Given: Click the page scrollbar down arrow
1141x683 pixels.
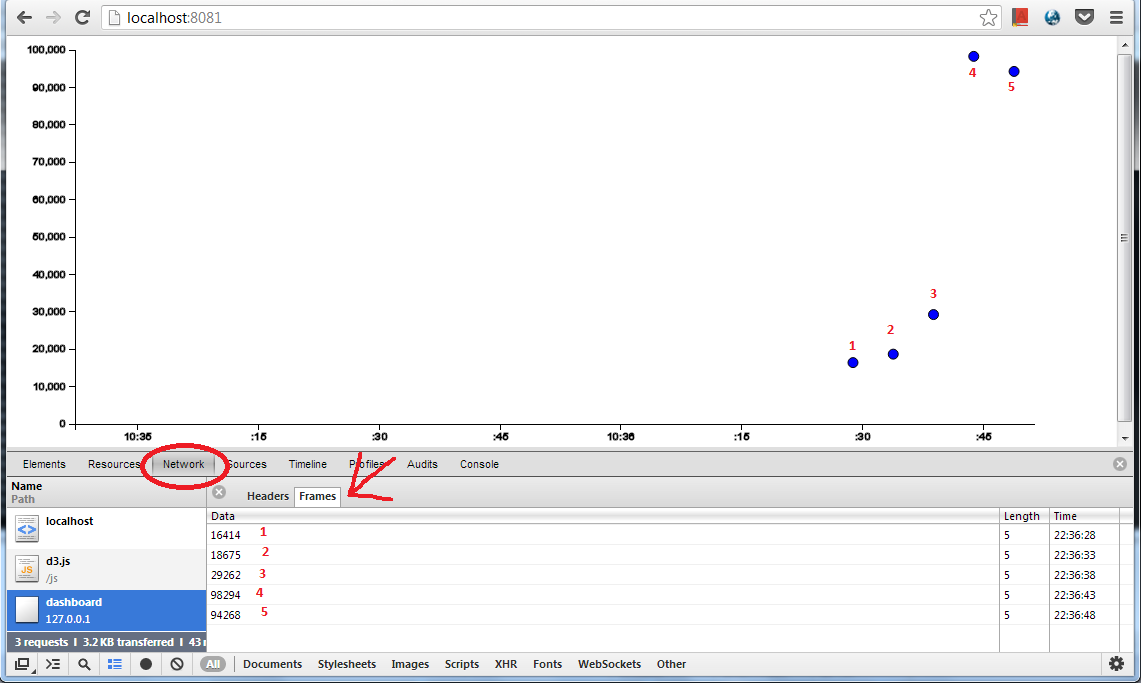Looking at the screenshot, I should click(1125, 438).
